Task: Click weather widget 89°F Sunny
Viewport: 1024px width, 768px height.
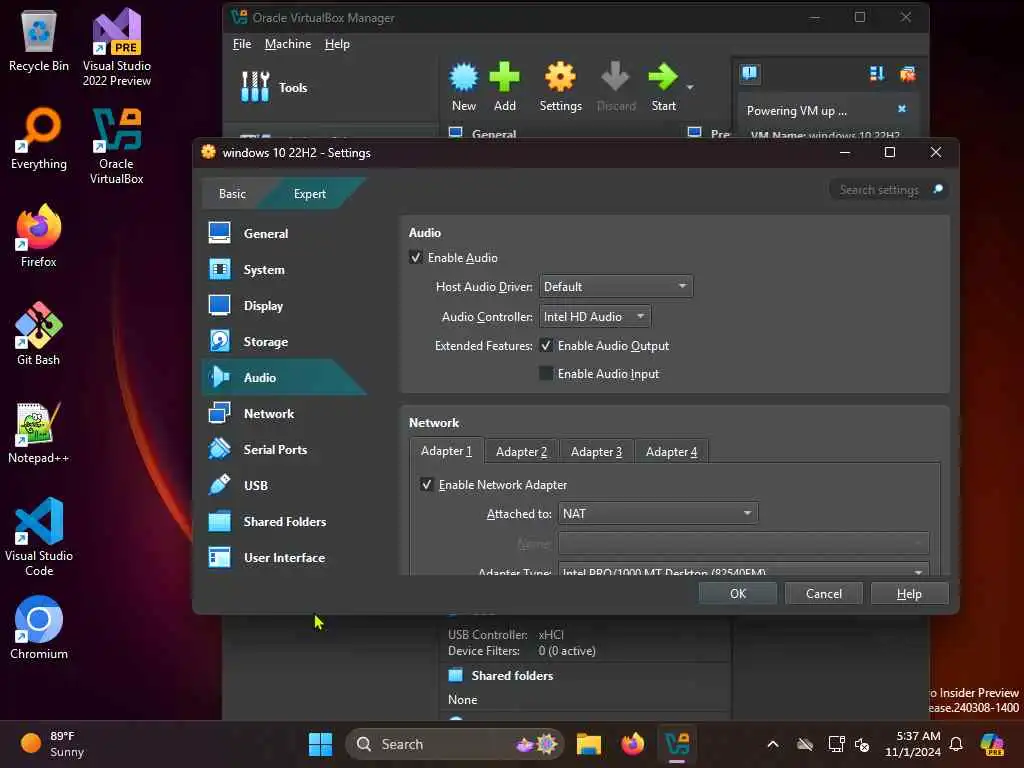Action: click(x=52, y=744)
